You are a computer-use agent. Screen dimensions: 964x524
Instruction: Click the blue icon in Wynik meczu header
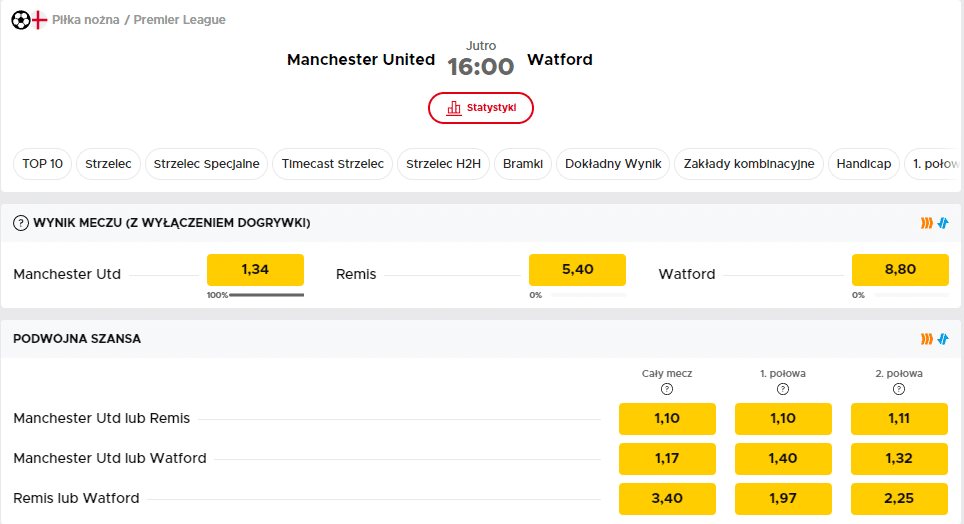tap(942, 223)
